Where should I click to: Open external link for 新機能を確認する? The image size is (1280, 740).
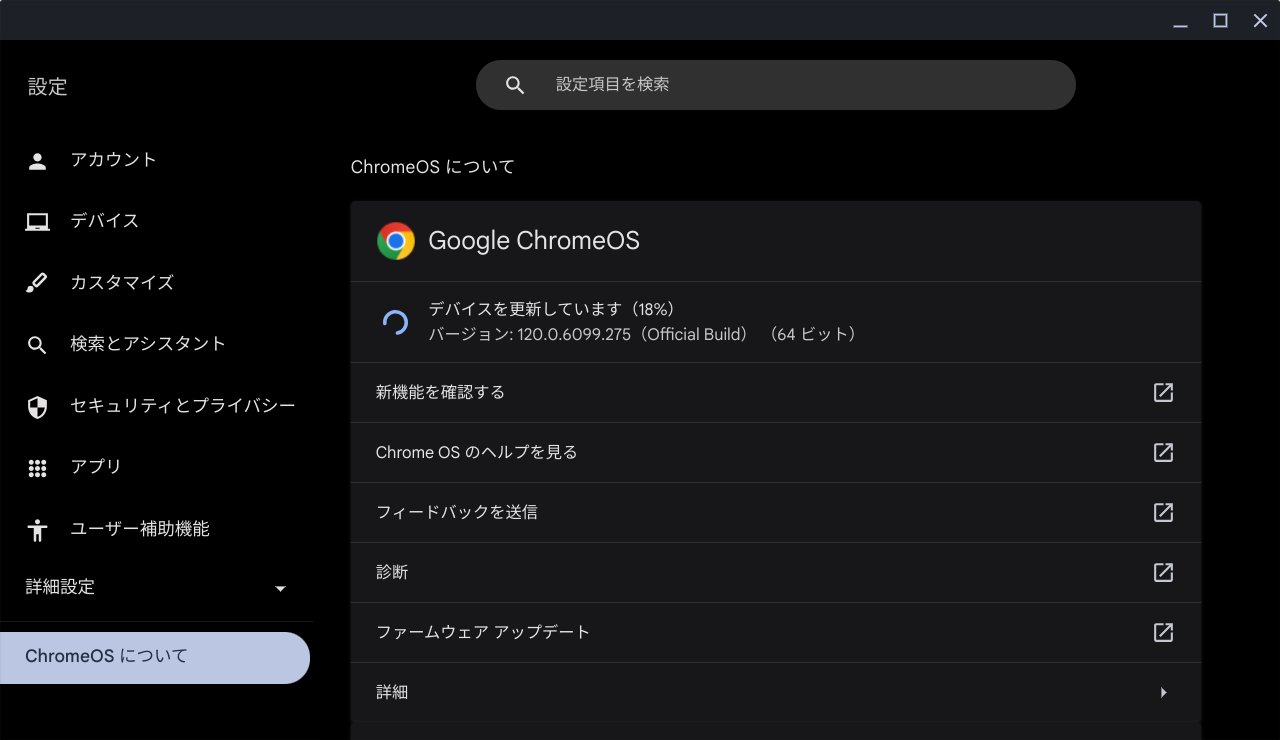click(x=1162, y=392)
